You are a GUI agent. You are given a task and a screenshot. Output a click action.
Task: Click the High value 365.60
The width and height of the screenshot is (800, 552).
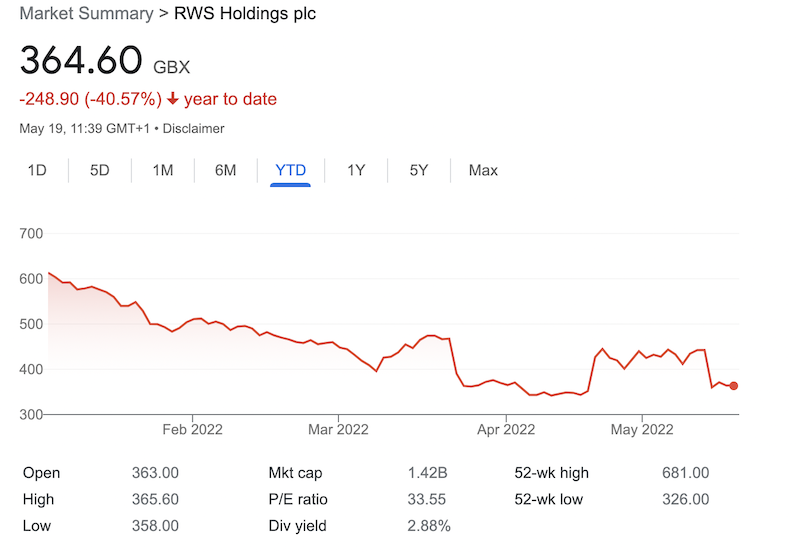(x=155, y=499)
